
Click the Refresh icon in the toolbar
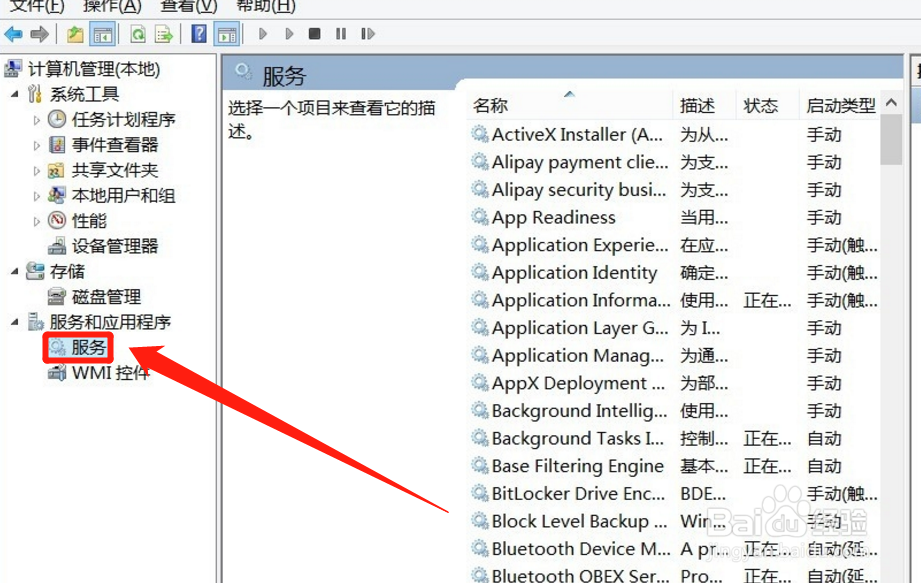pyautogui.click(x=137, y=33)
